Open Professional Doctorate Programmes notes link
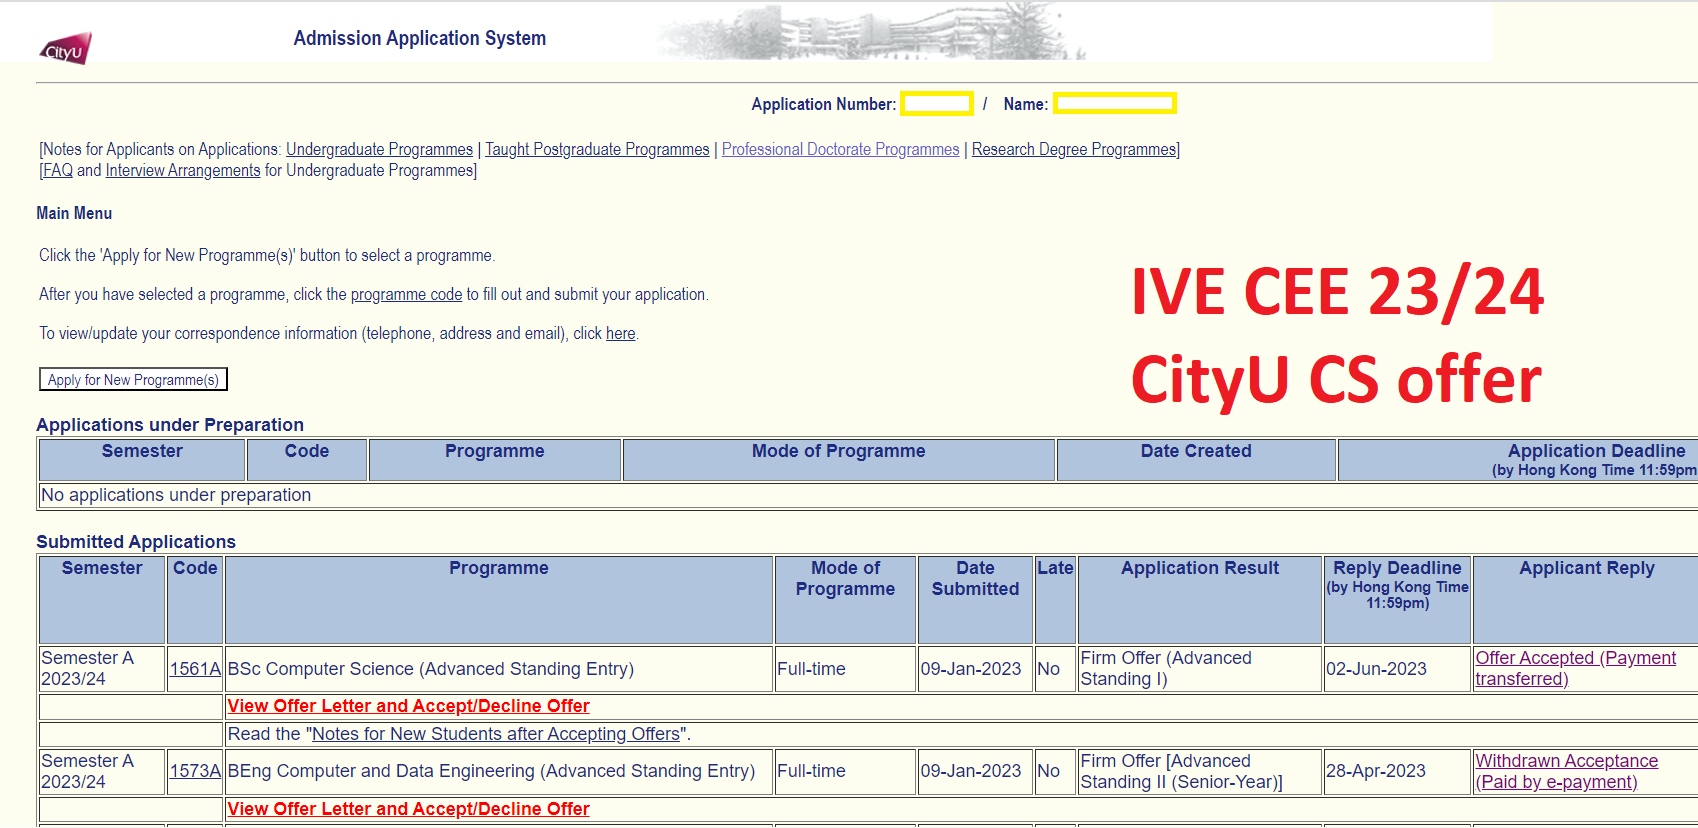 (840, 149)
